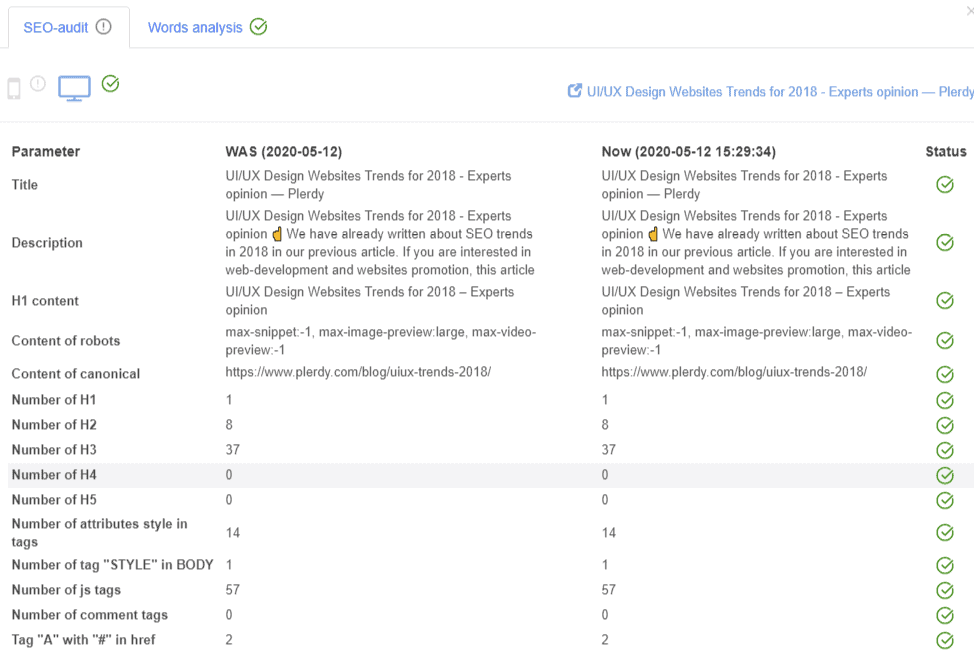Click the status checkmark for Number of js tags
This screenshot has height=667, width=974.
[944, 591]
